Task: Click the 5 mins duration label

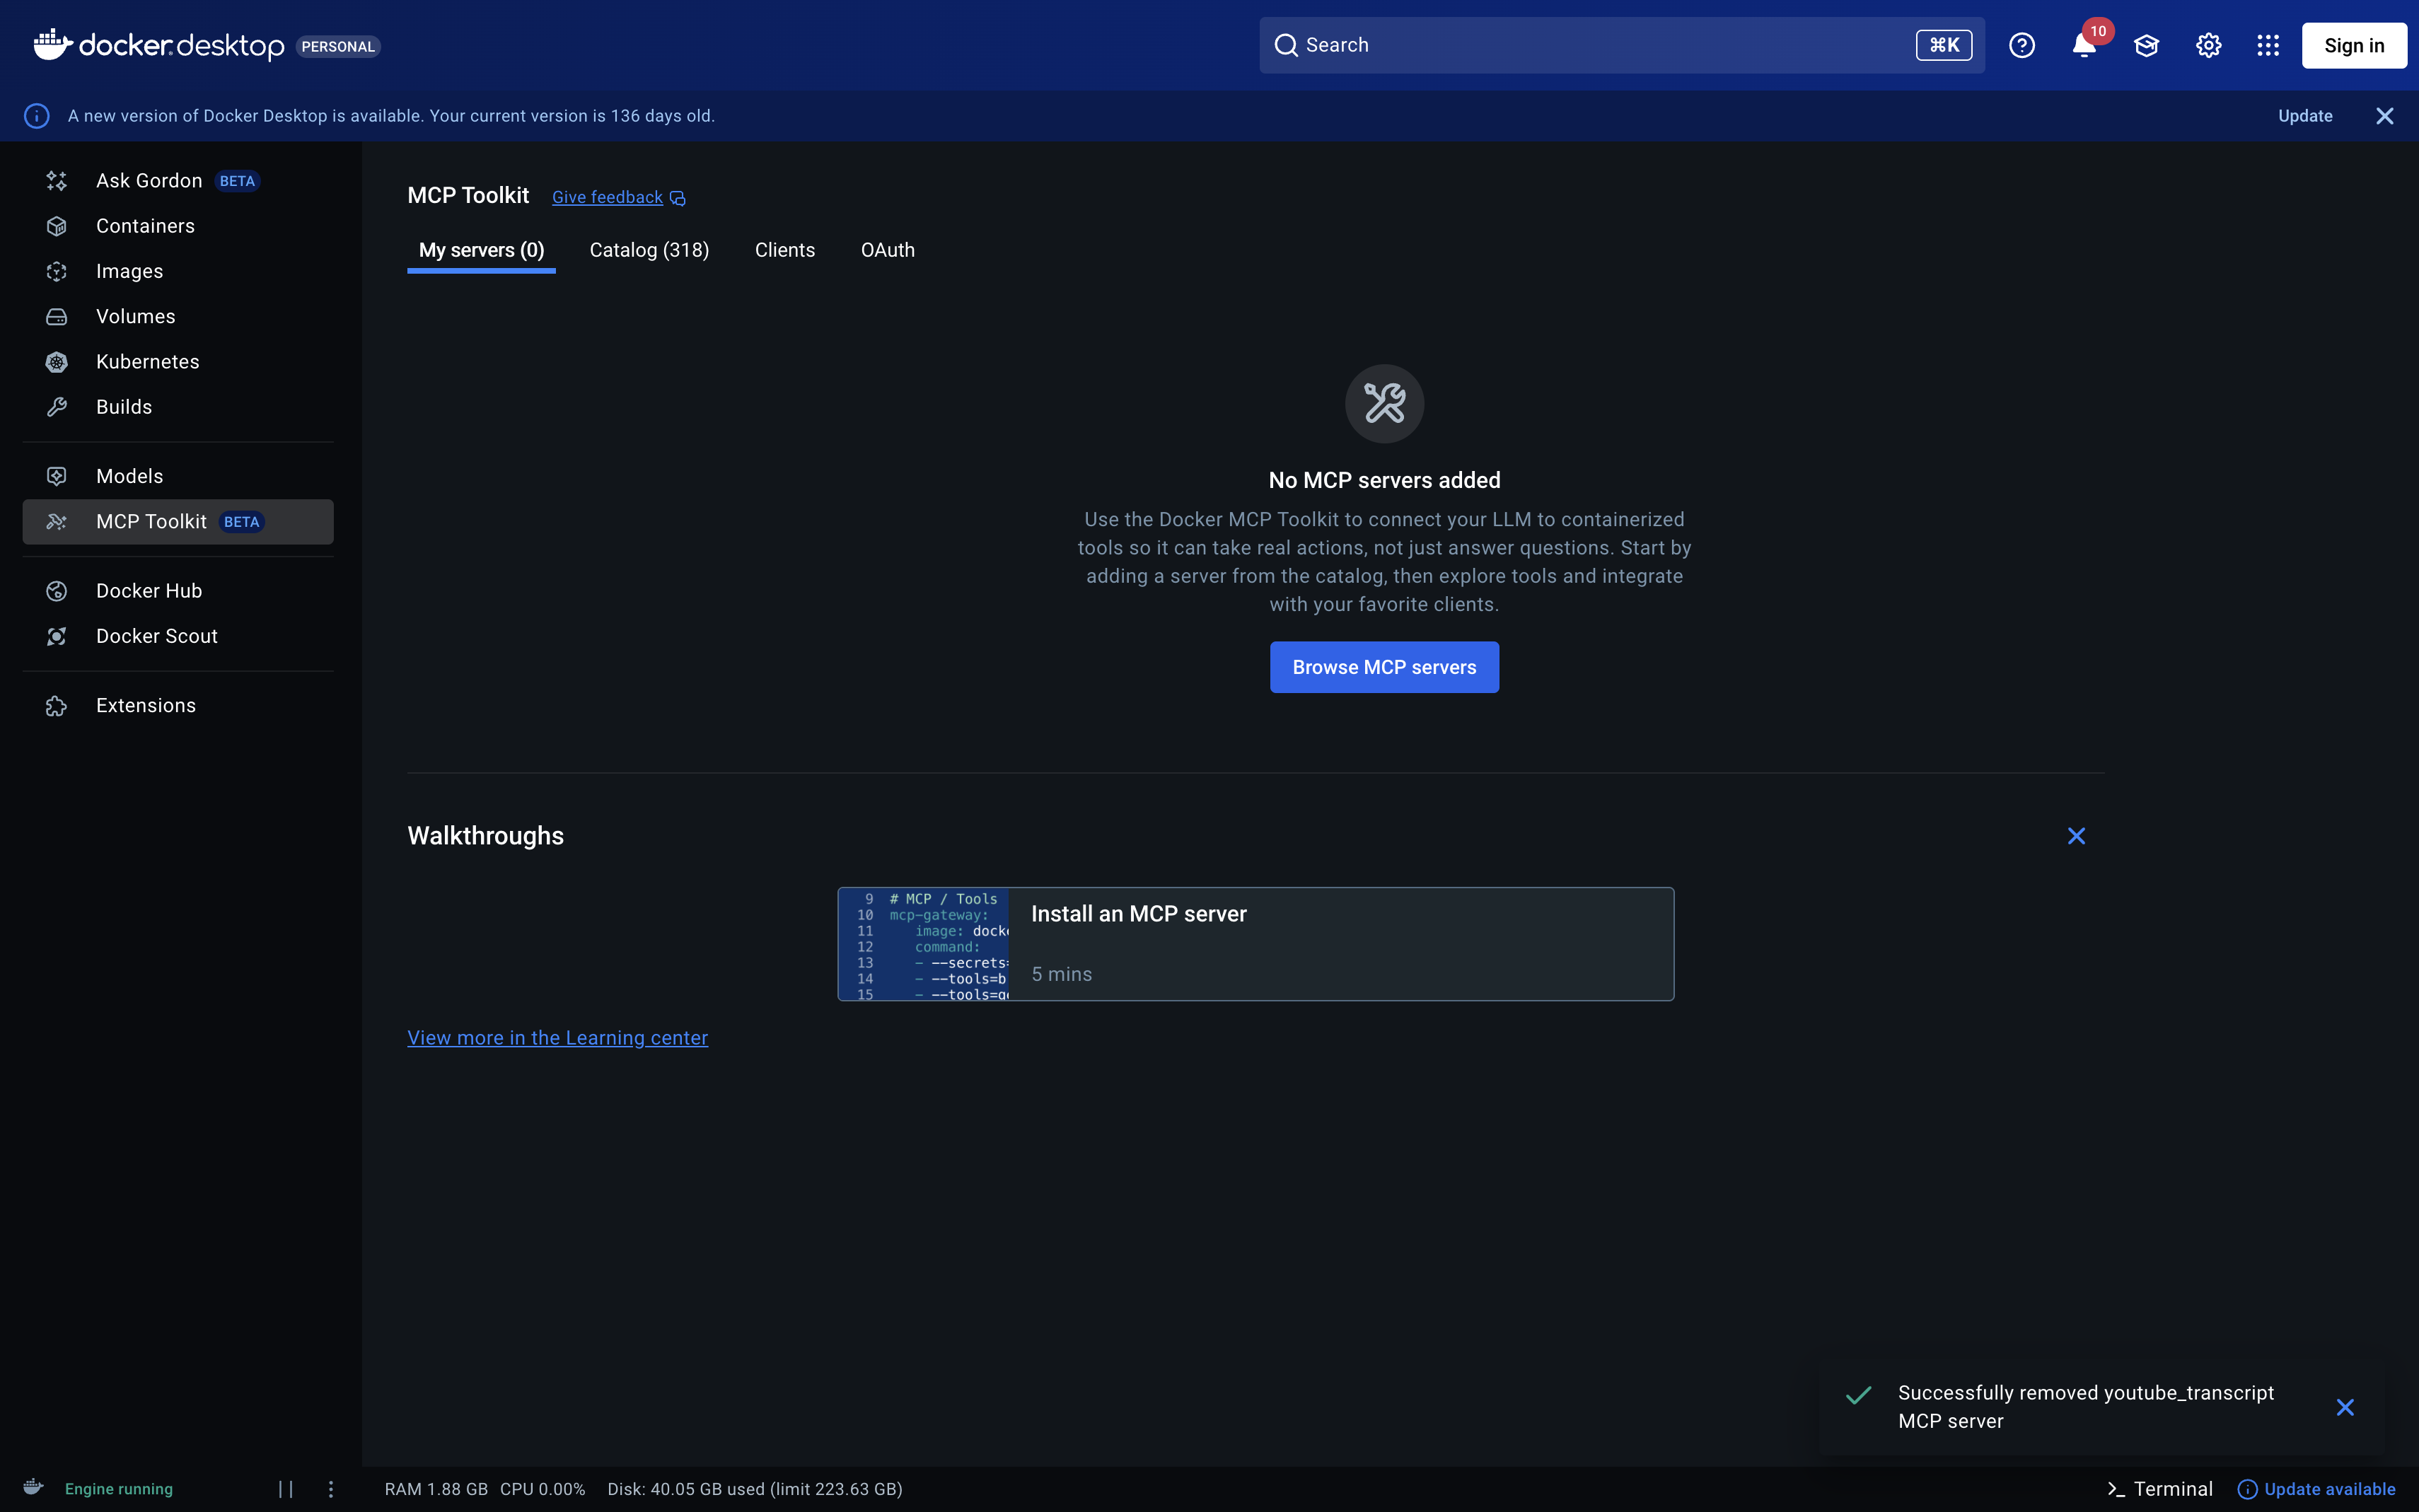Action: [1062, 974]
